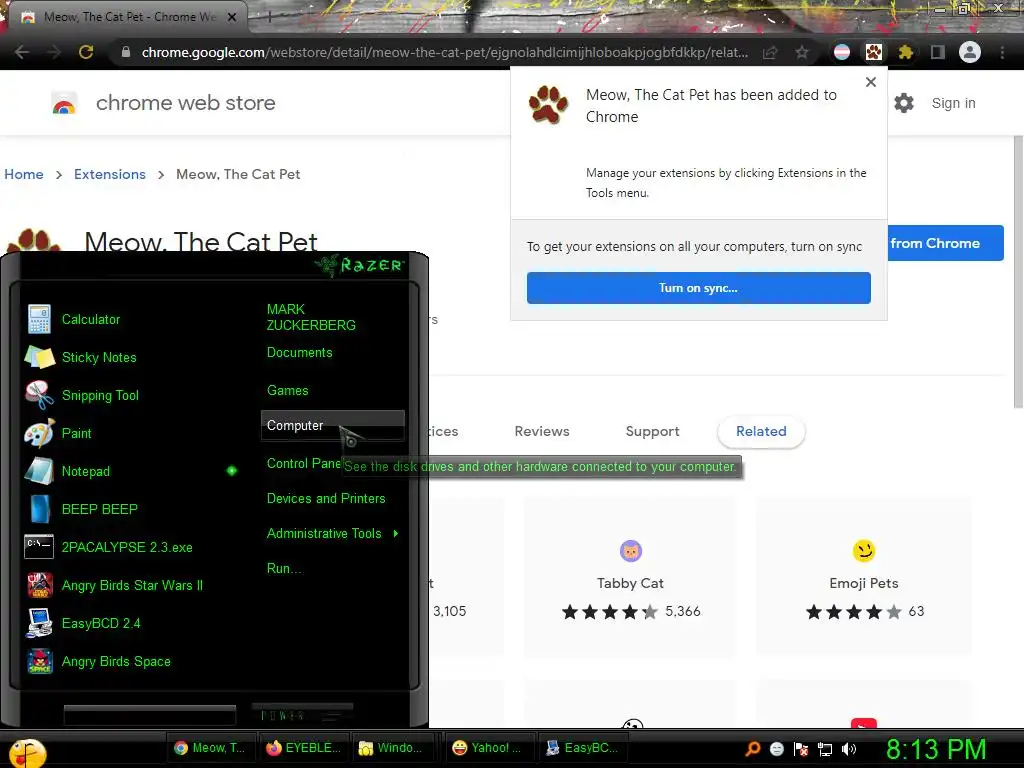Click Turn on sync button
Viewport: 1024px width, 768px height.
pyautogui.click(x=698, y=288)
